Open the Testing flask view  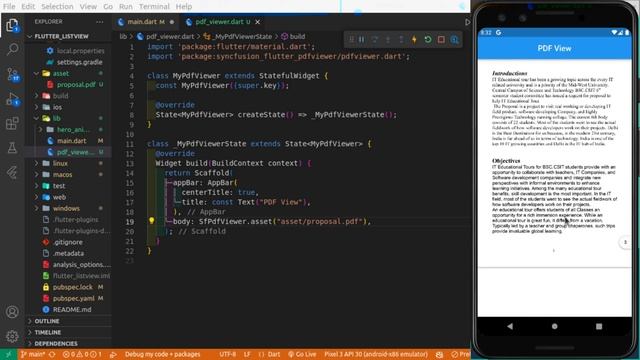click(x=12, y=148)
